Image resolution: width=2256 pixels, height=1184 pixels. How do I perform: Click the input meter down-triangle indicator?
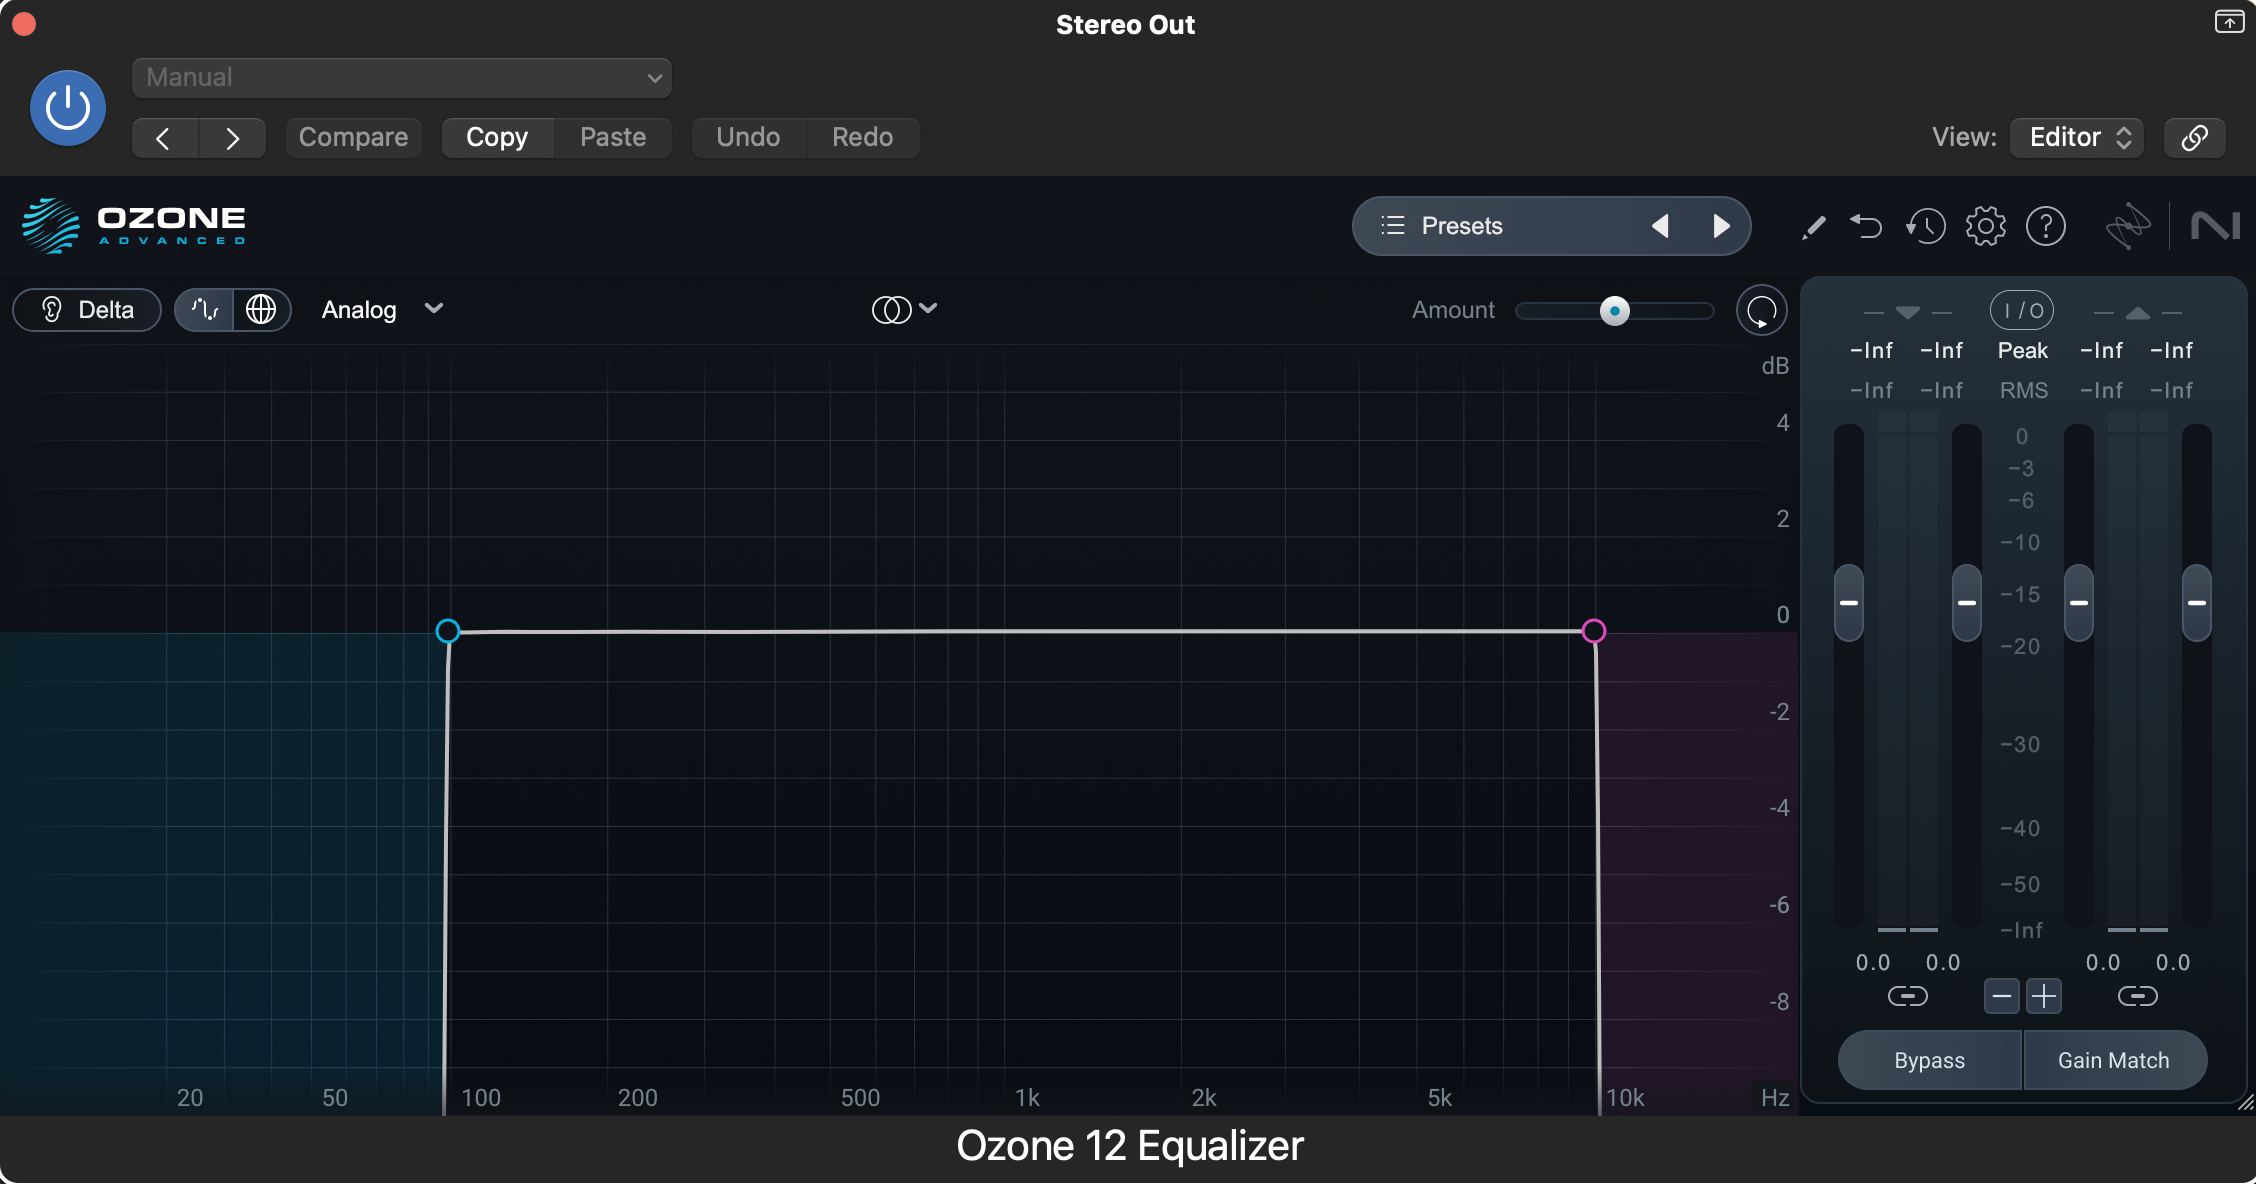(1907, 313)
